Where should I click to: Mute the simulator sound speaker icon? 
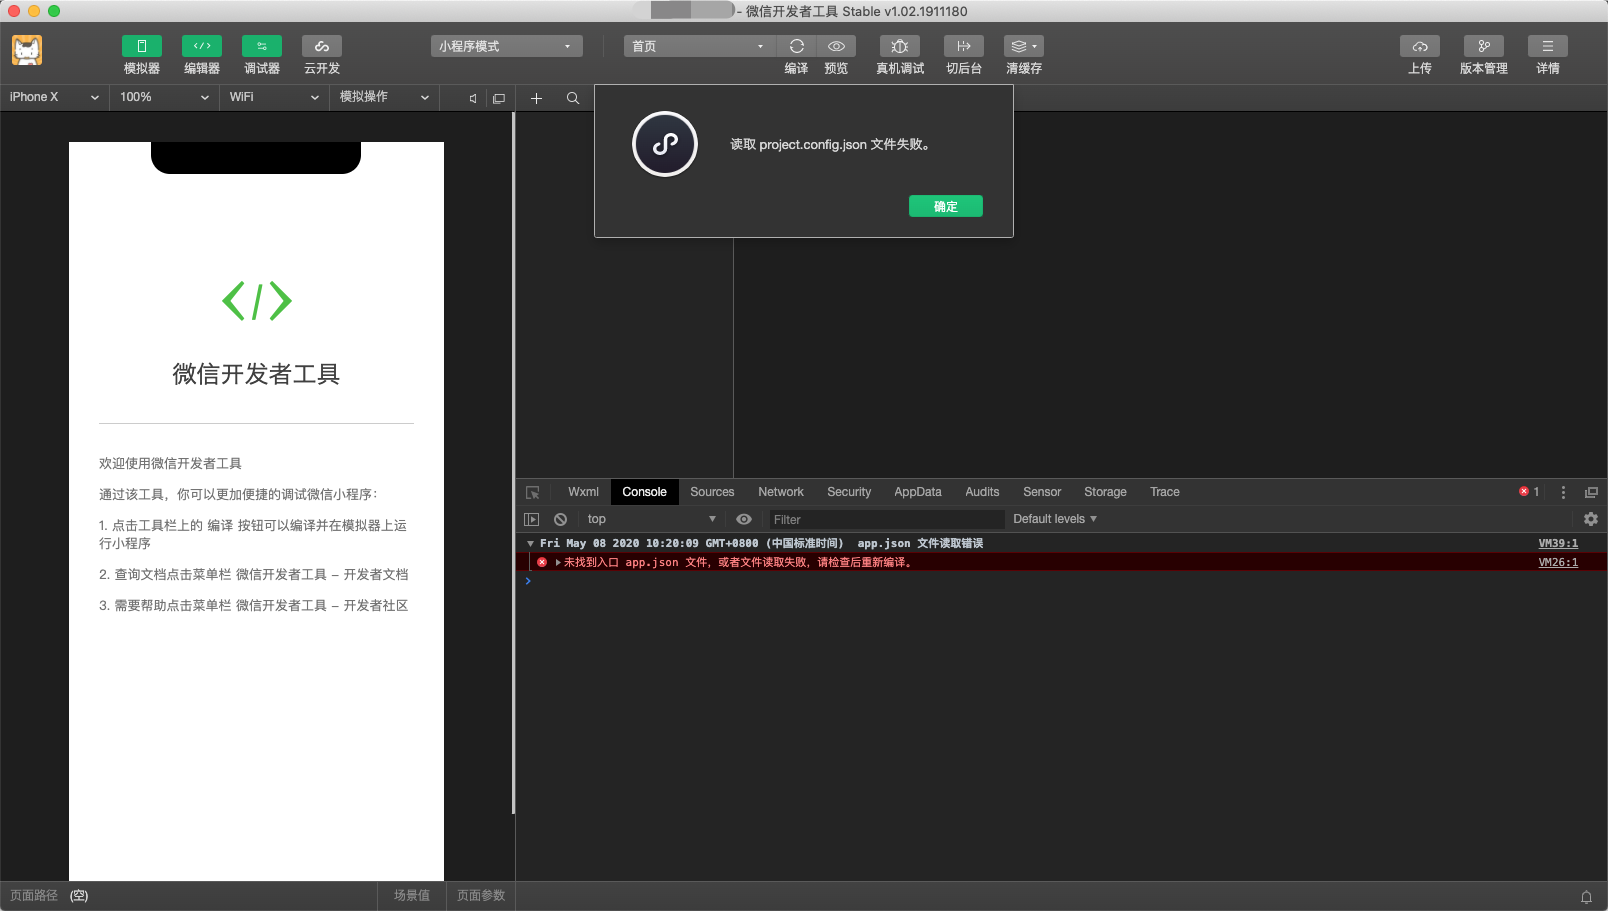click(x=473, y=98)
